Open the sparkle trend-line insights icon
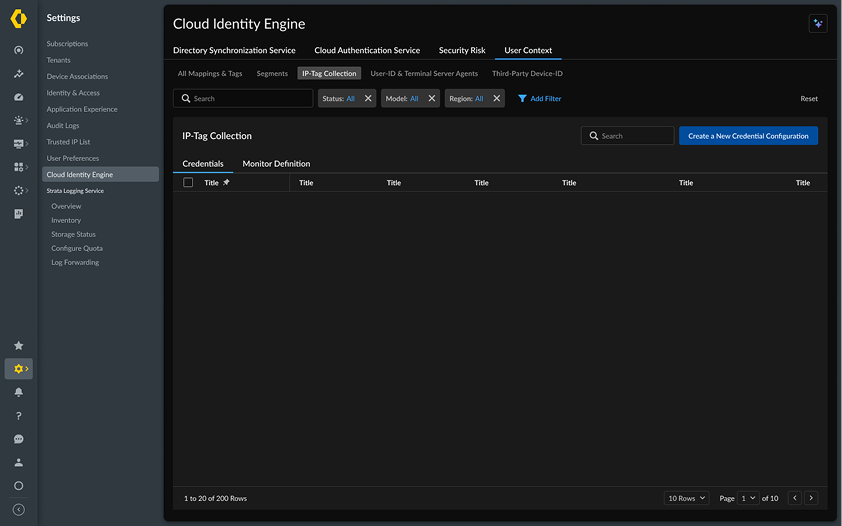This screenshot has width=842, height=526. (18, 74)
